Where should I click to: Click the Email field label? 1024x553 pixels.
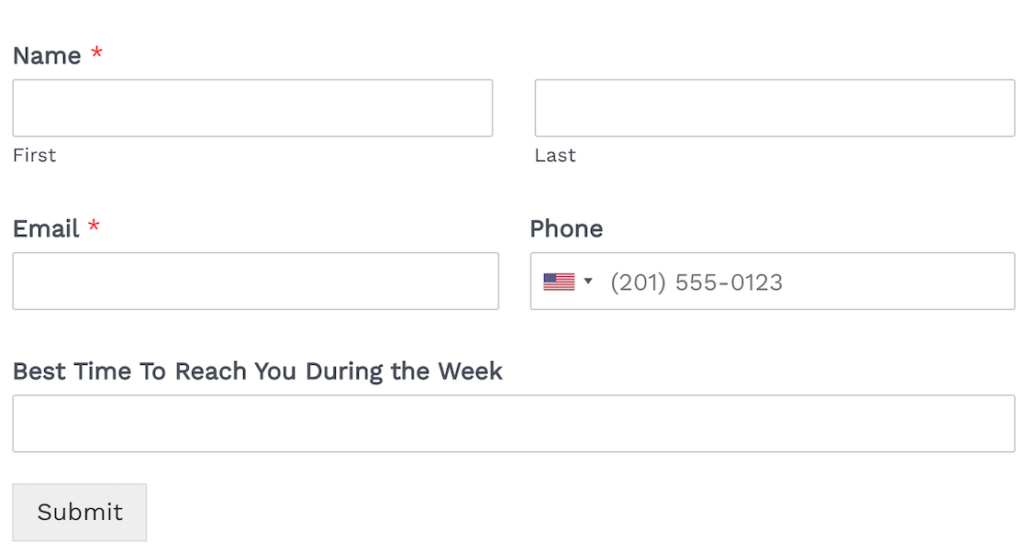coord(46,229)
